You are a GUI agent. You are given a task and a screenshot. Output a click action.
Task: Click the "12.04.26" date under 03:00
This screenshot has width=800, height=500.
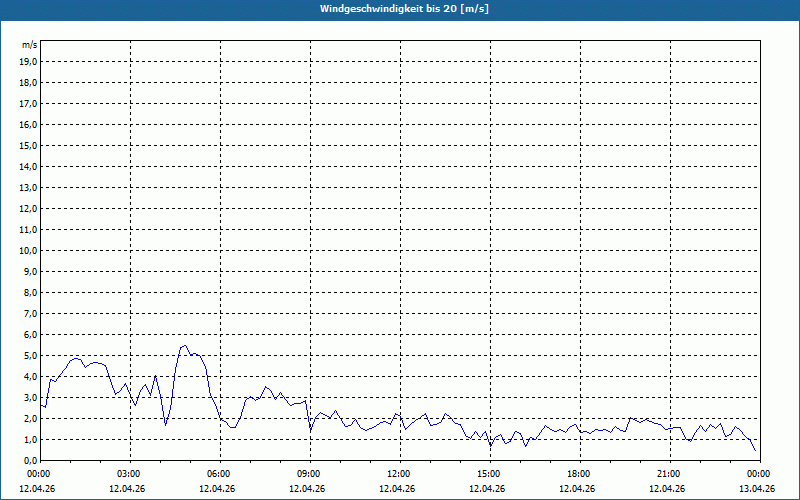coord(127,489)
